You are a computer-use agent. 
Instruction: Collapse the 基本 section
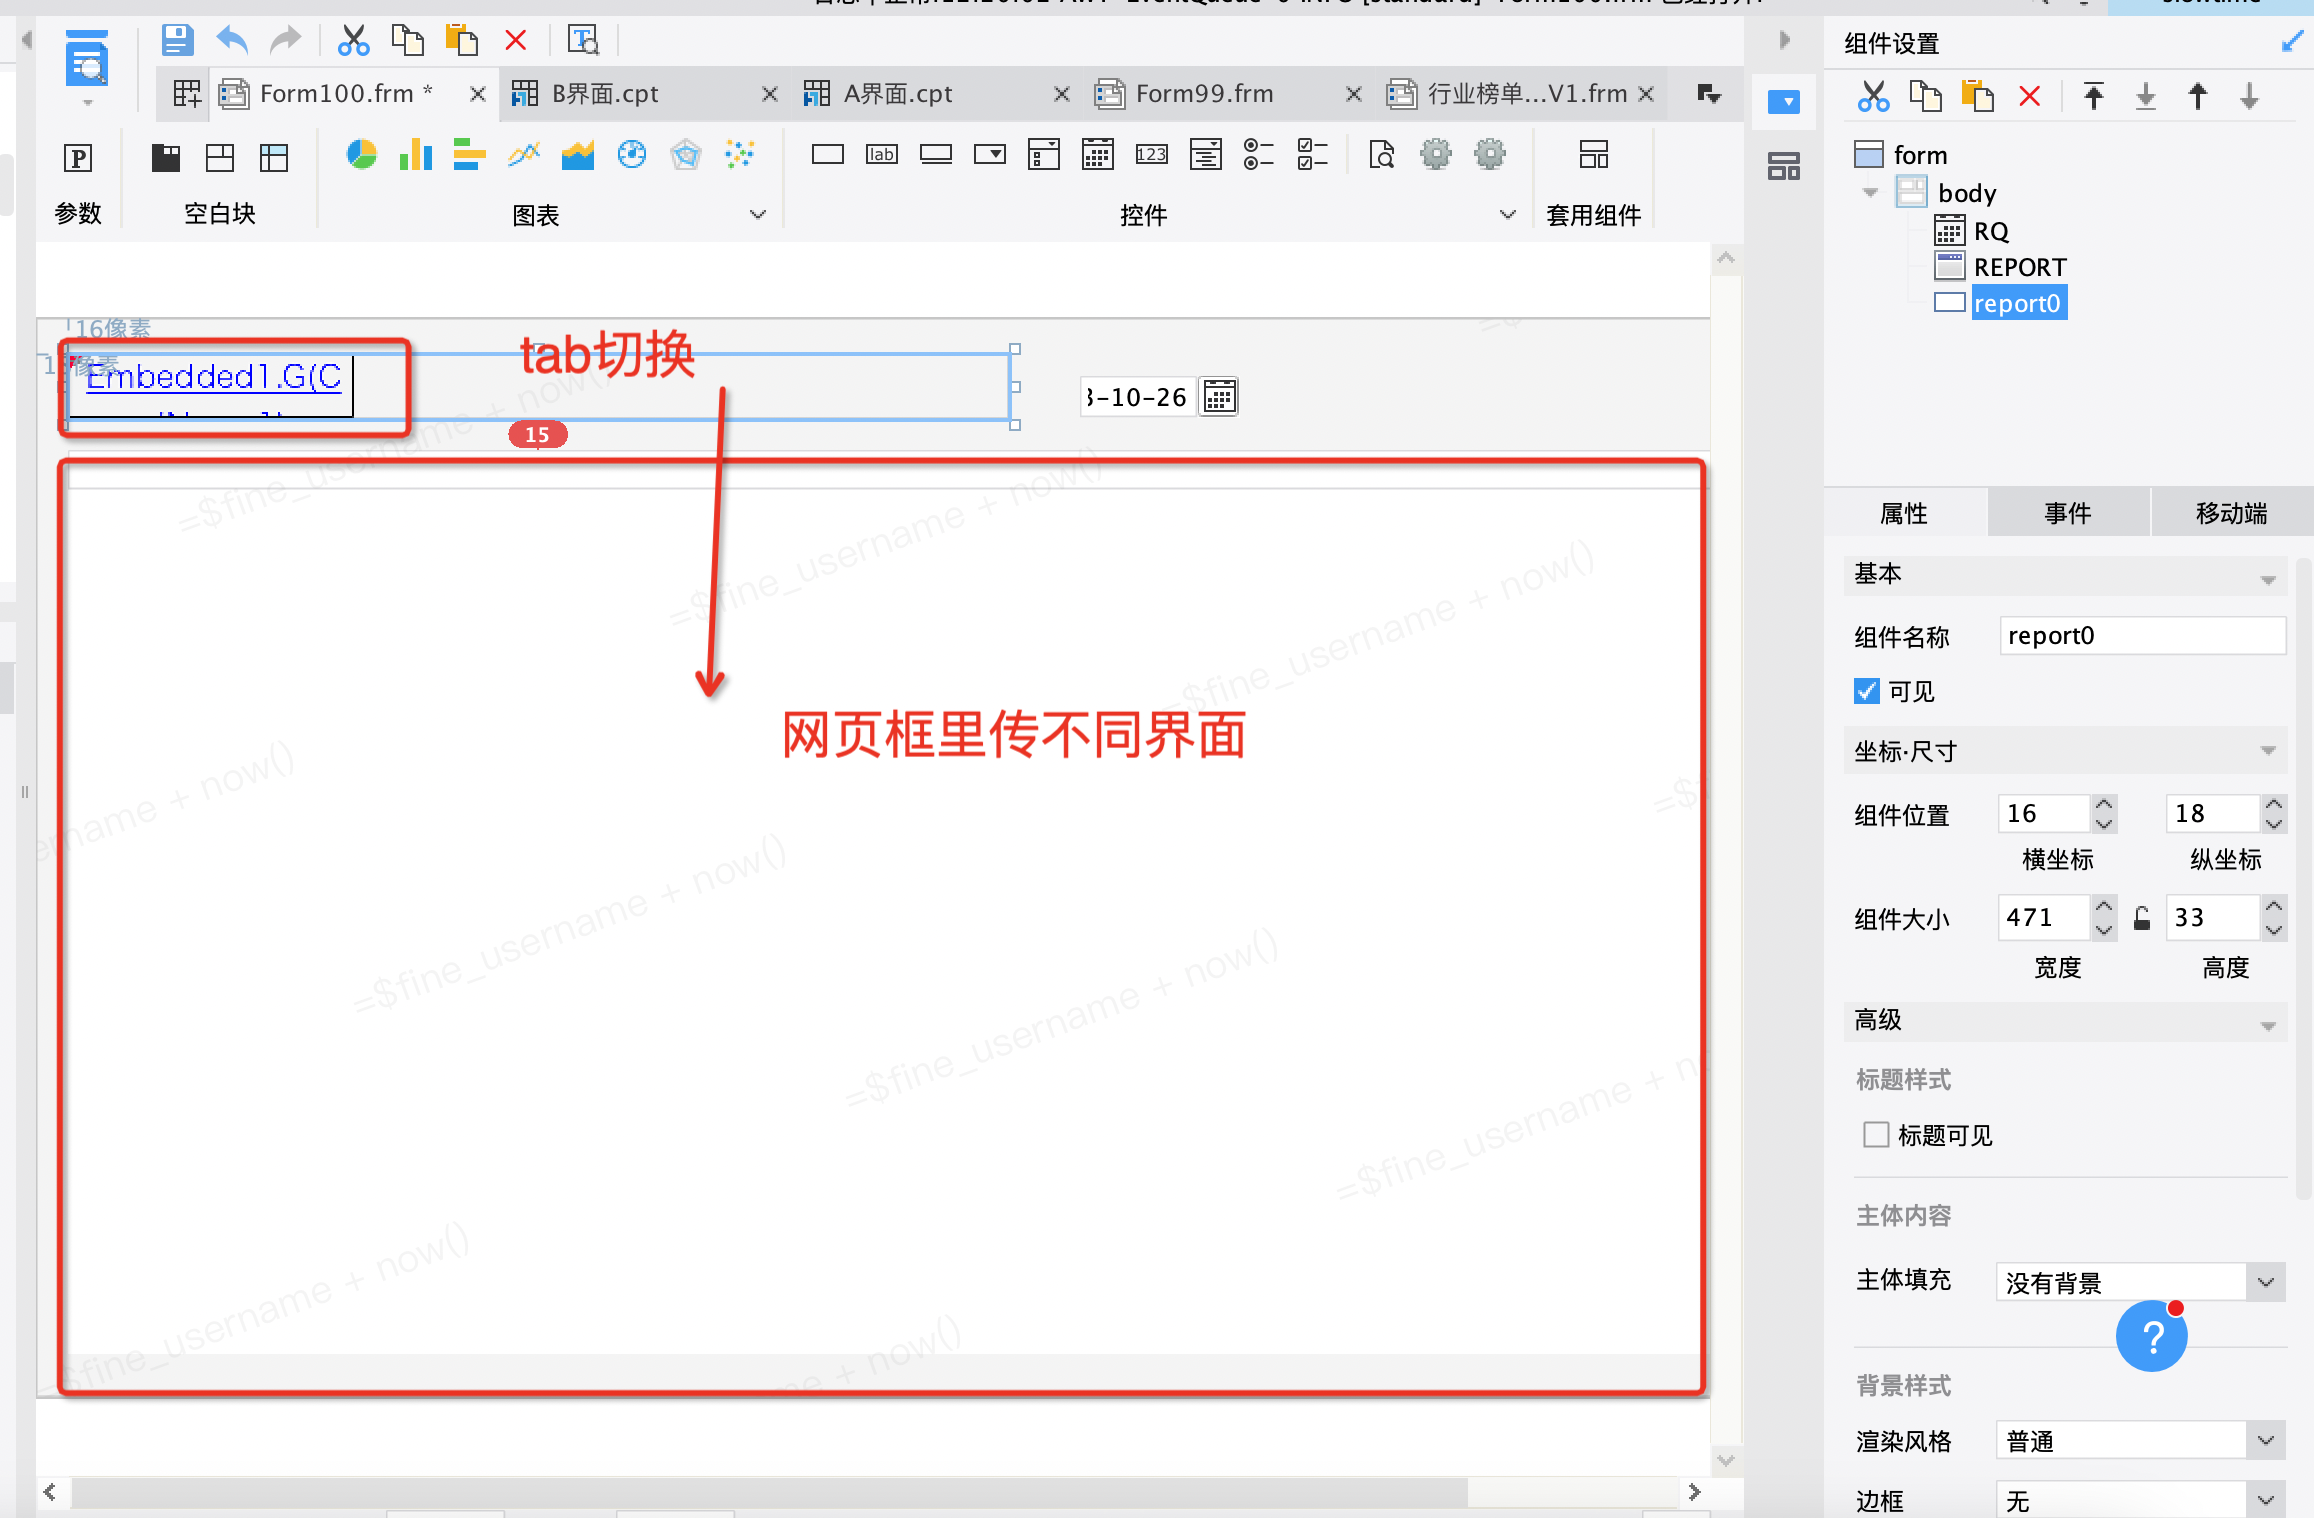2267,580
